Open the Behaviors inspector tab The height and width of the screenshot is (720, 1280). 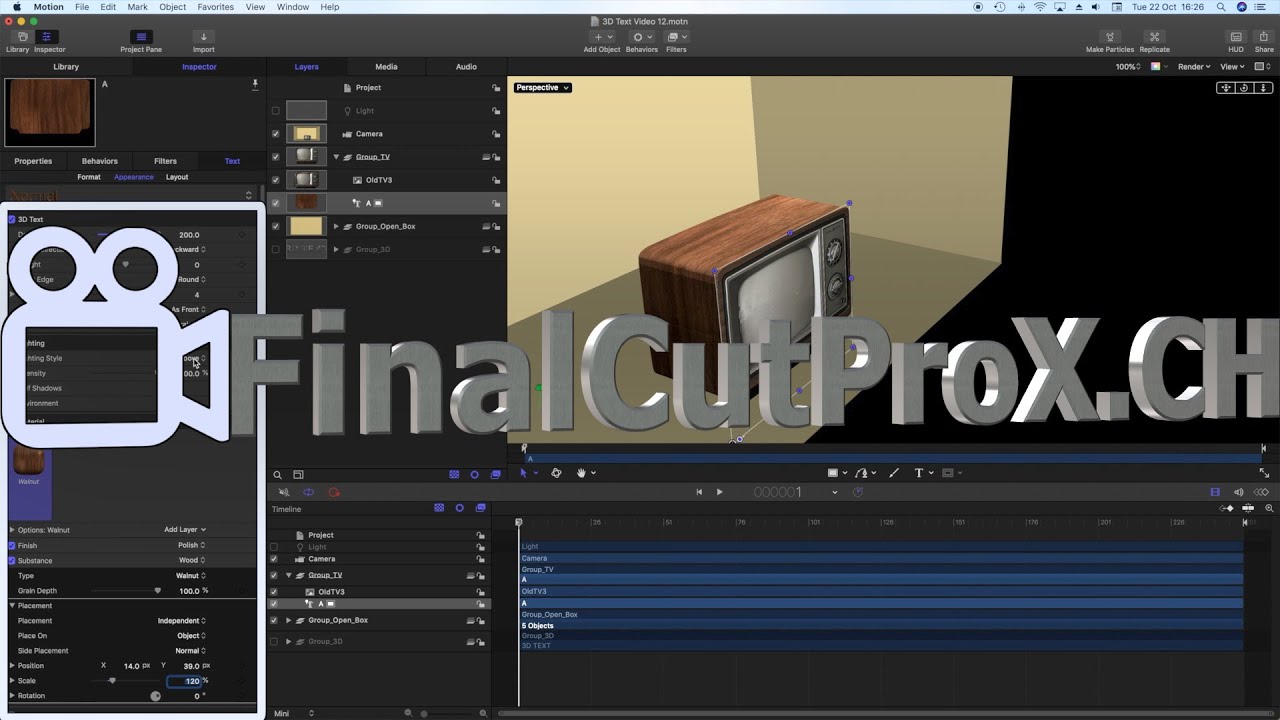point(99,161)
